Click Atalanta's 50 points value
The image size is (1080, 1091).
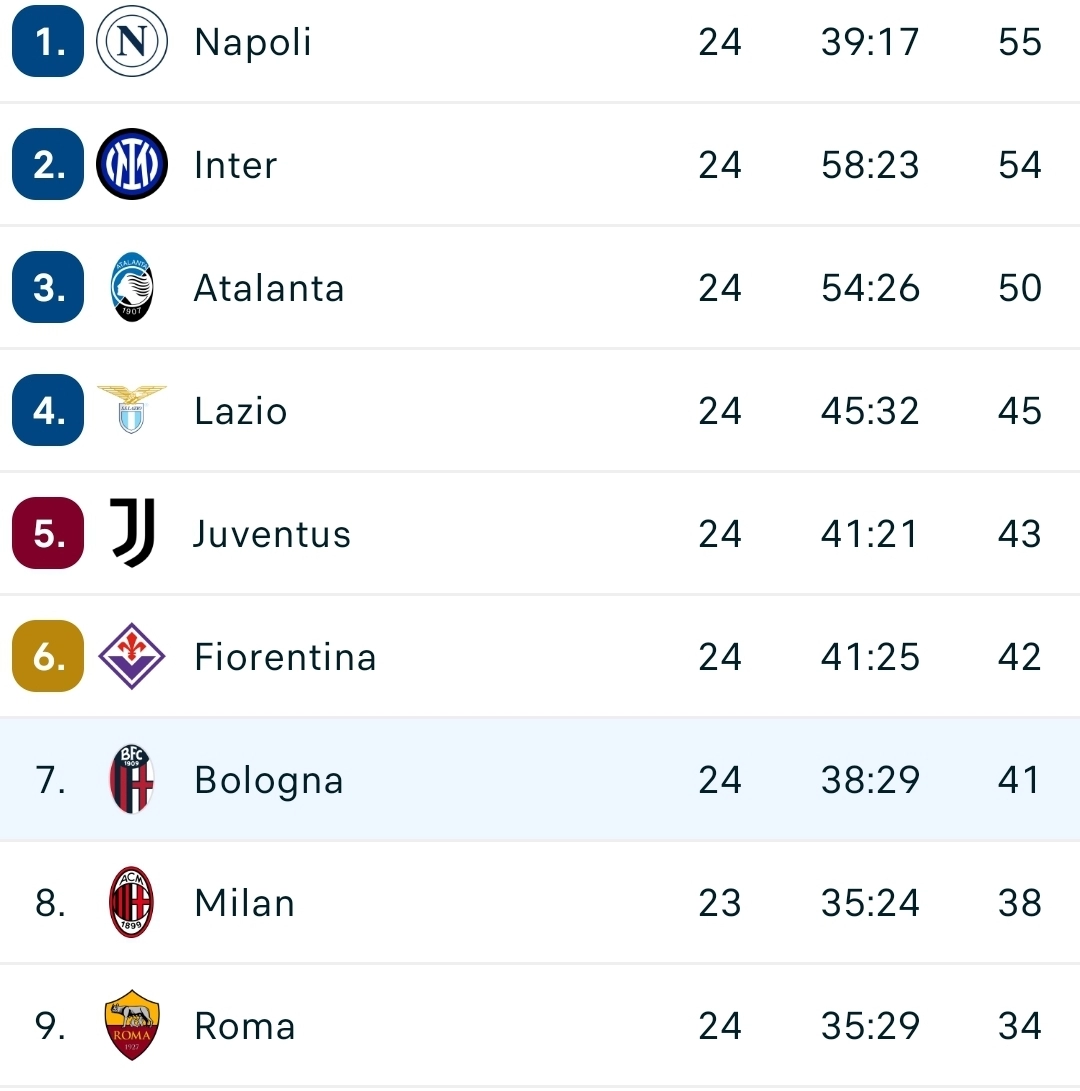[1019, 288]
